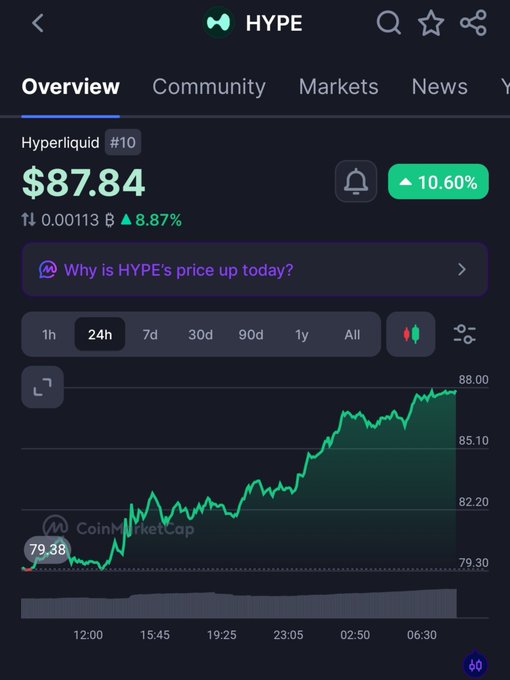This screenshot has height=680, width=510.
Task: Open the search magnifier icon
Action: click(389, 23)
